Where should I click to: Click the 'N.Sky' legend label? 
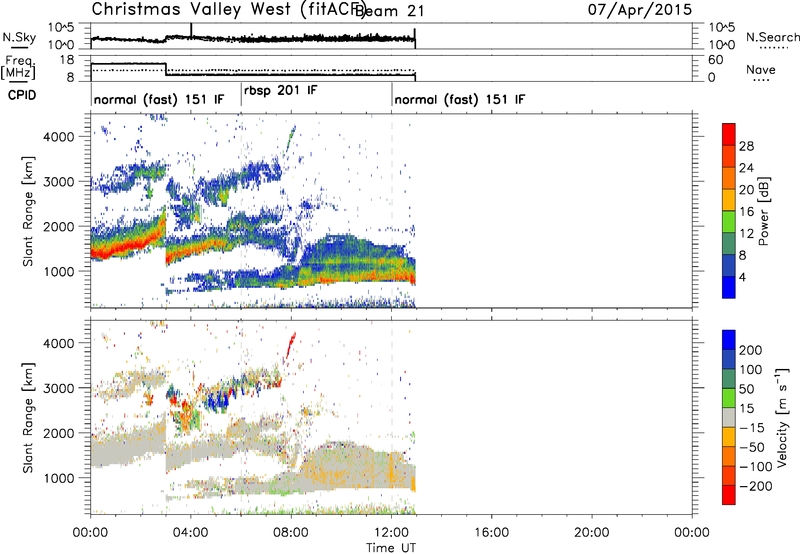coord(19,37)
